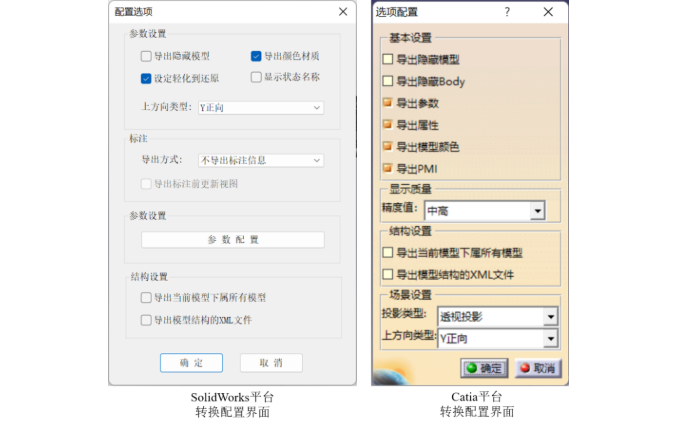Uncheck 导出属性 in Catia dialog

click(x=388, y=125)
